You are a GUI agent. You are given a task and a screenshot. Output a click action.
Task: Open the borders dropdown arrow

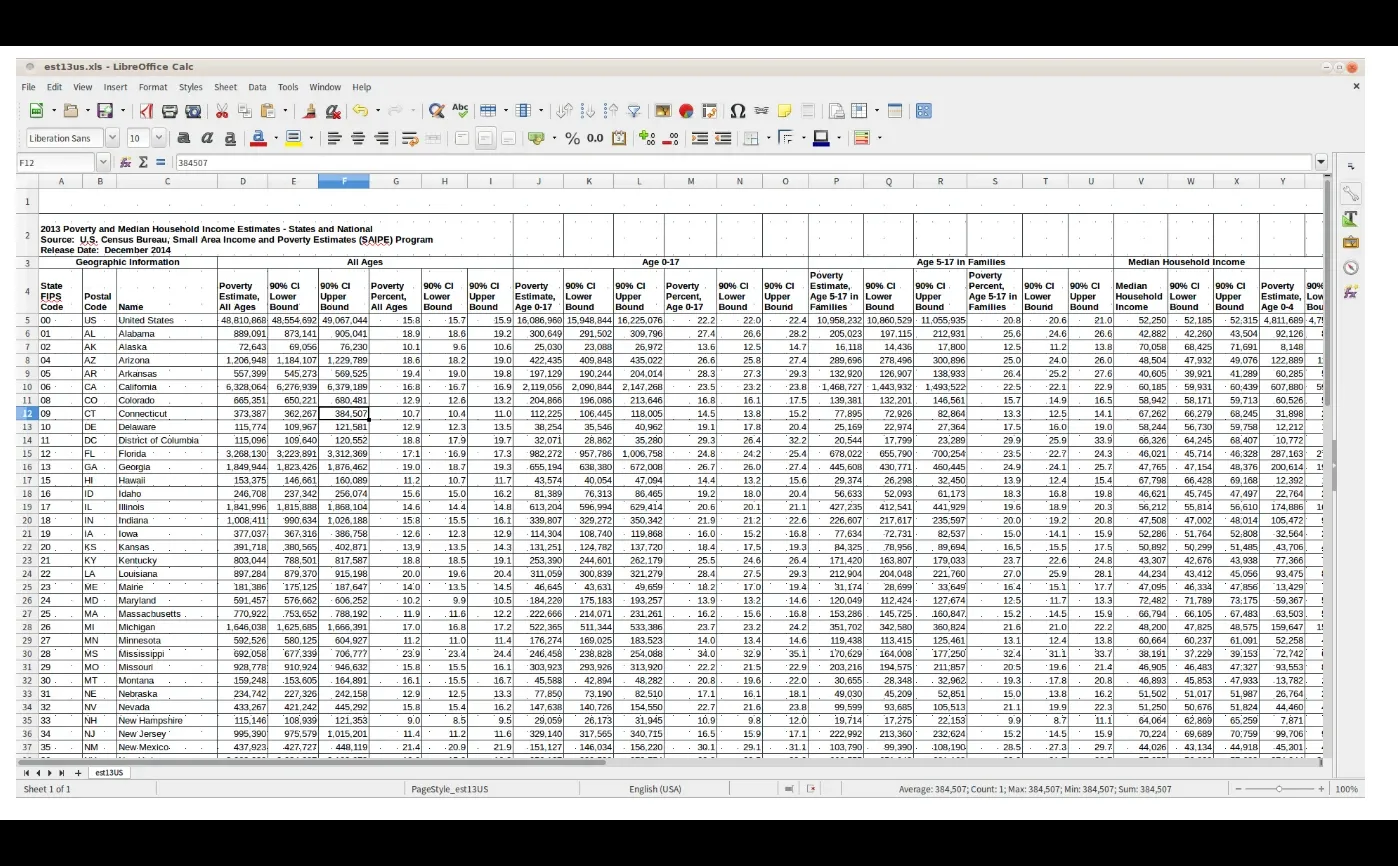[x=768, y=138]
